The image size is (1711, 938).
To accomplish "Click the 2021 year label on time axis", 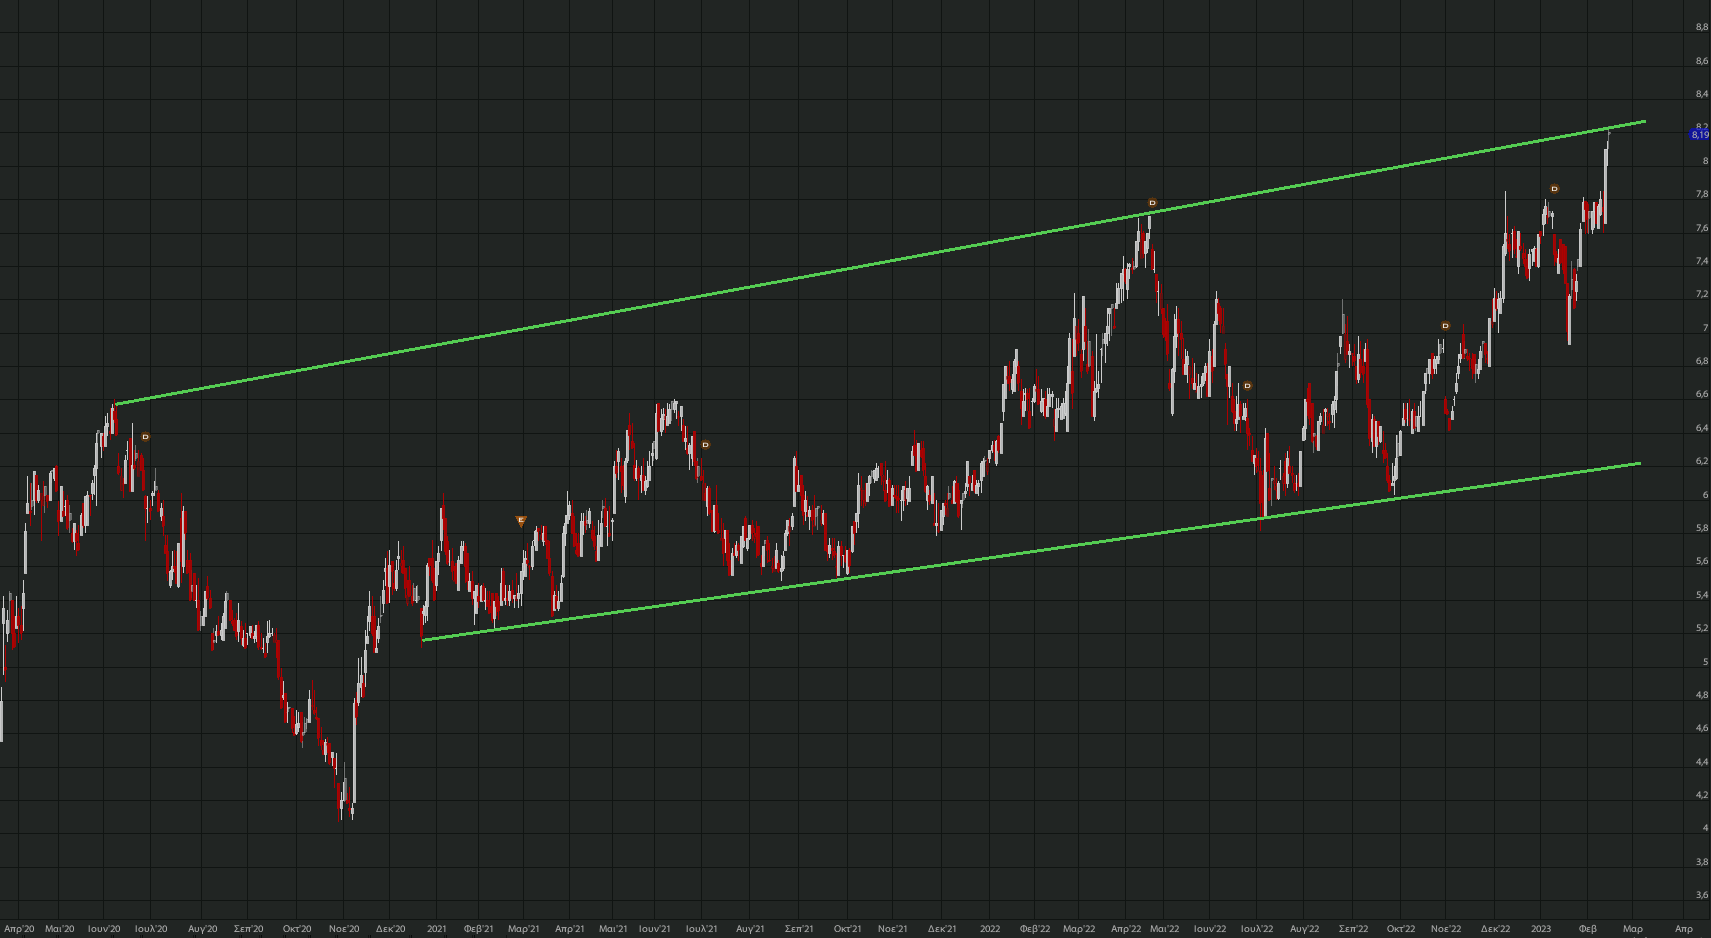I will 437,929.
